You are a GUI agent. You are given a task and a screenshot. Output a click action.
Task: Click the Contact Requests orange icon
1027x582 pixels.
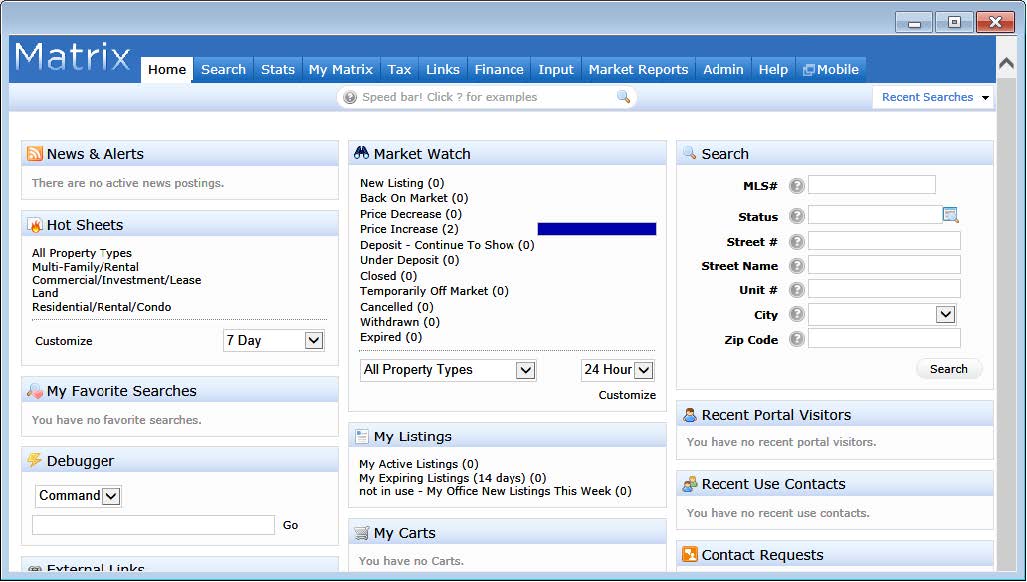click(x=690, y=555)
